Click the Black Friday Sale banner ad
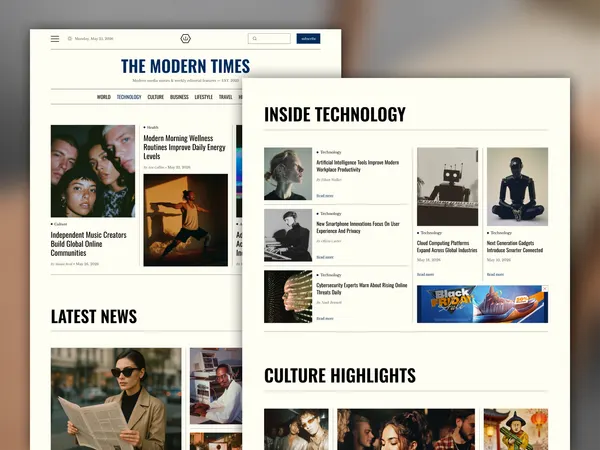 pos(482,304)
